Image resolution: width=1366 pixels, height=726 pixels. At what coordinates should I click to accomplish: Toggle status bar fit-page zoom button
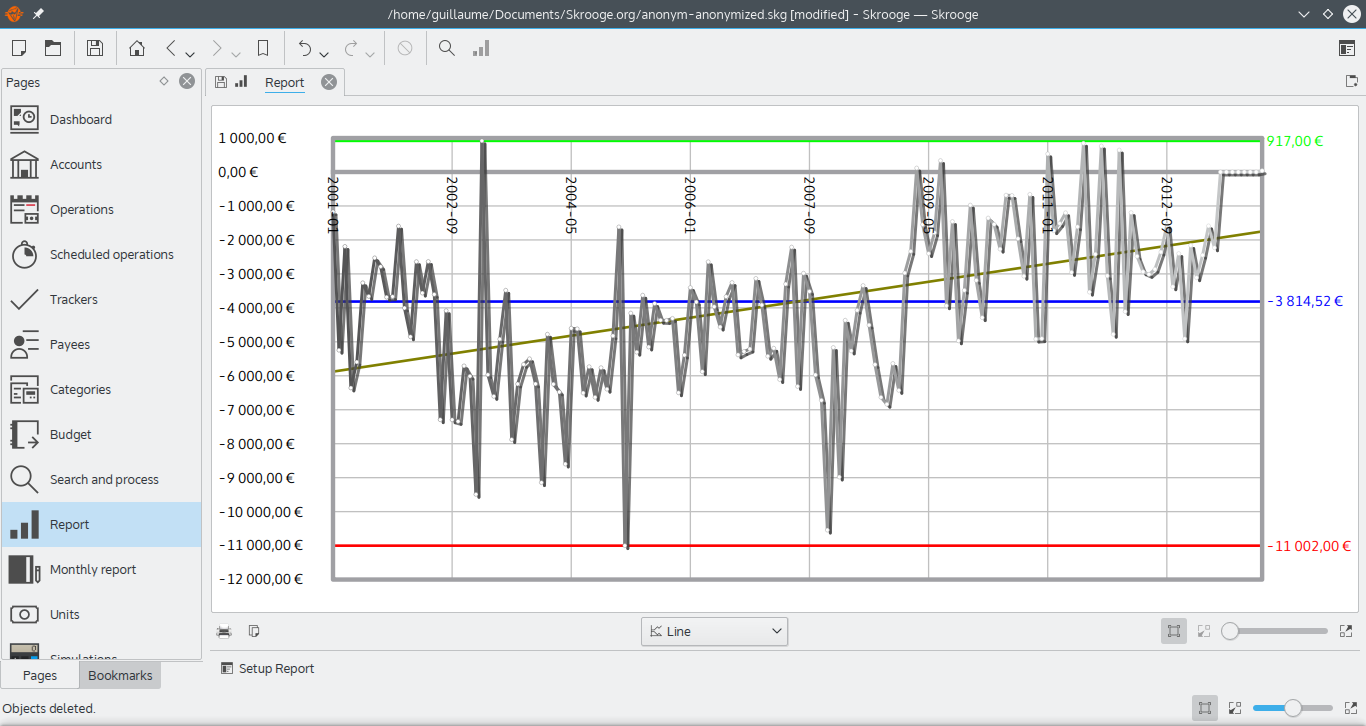[x=1205, y=708]
